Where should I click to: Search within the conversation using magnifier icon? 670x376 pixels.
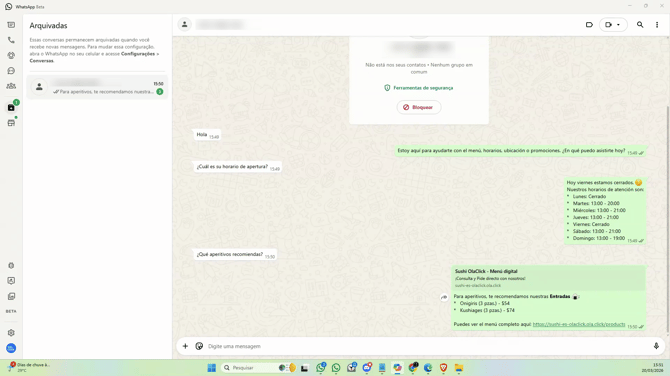click(640, 25)
